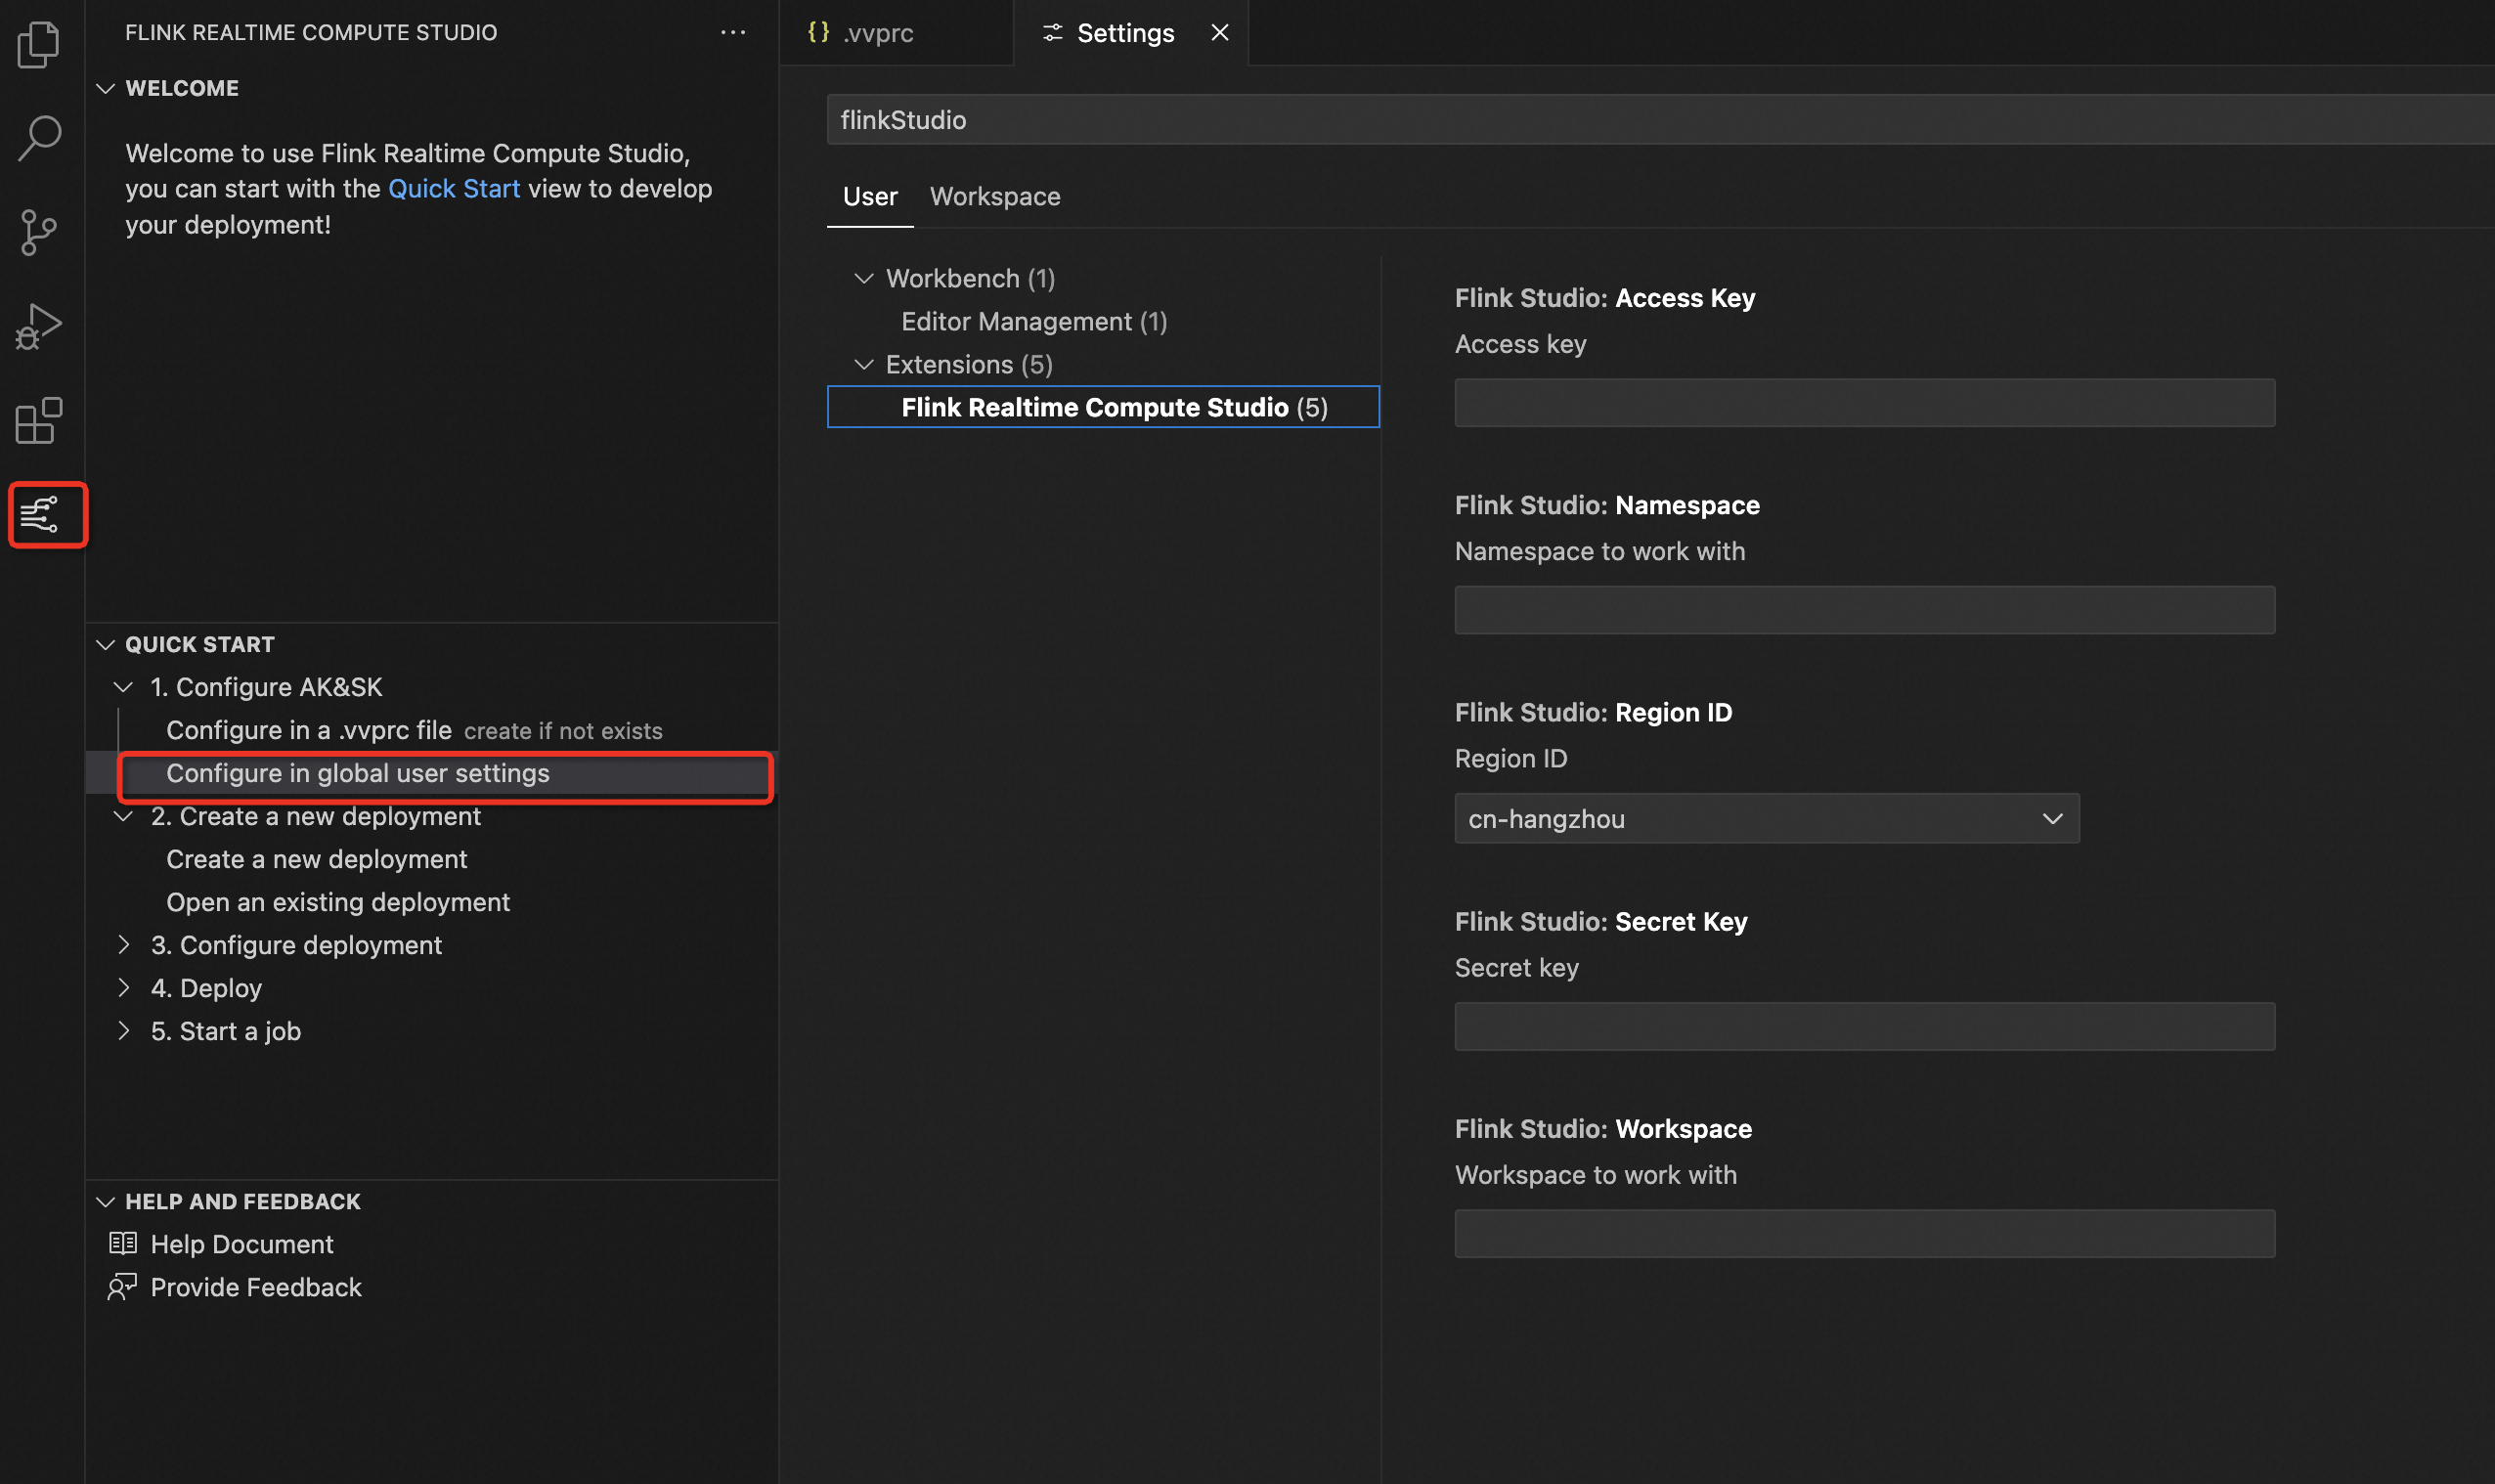Select the Settings editor tab
Screen dimensions: 2495x1484
point(1131,32)
